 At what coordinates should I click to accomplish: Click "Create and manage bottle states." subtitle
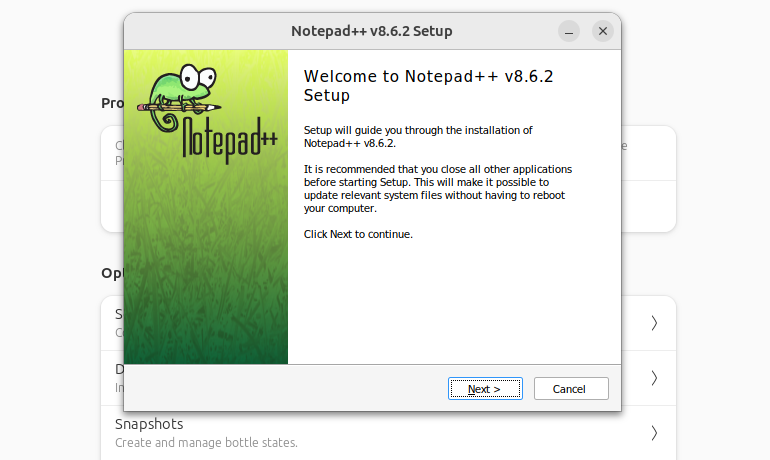pyautogui.click(x=206, y=442)
